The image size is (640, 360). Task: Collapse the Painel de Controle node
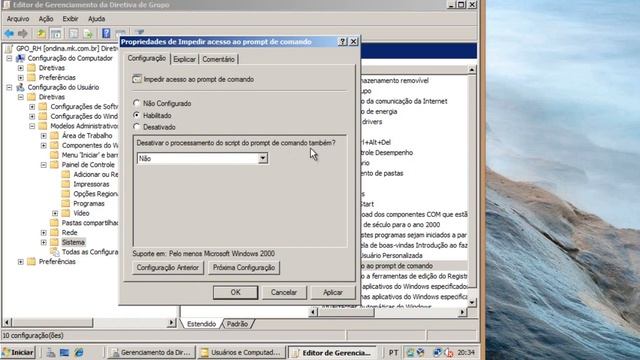[44, 165]
